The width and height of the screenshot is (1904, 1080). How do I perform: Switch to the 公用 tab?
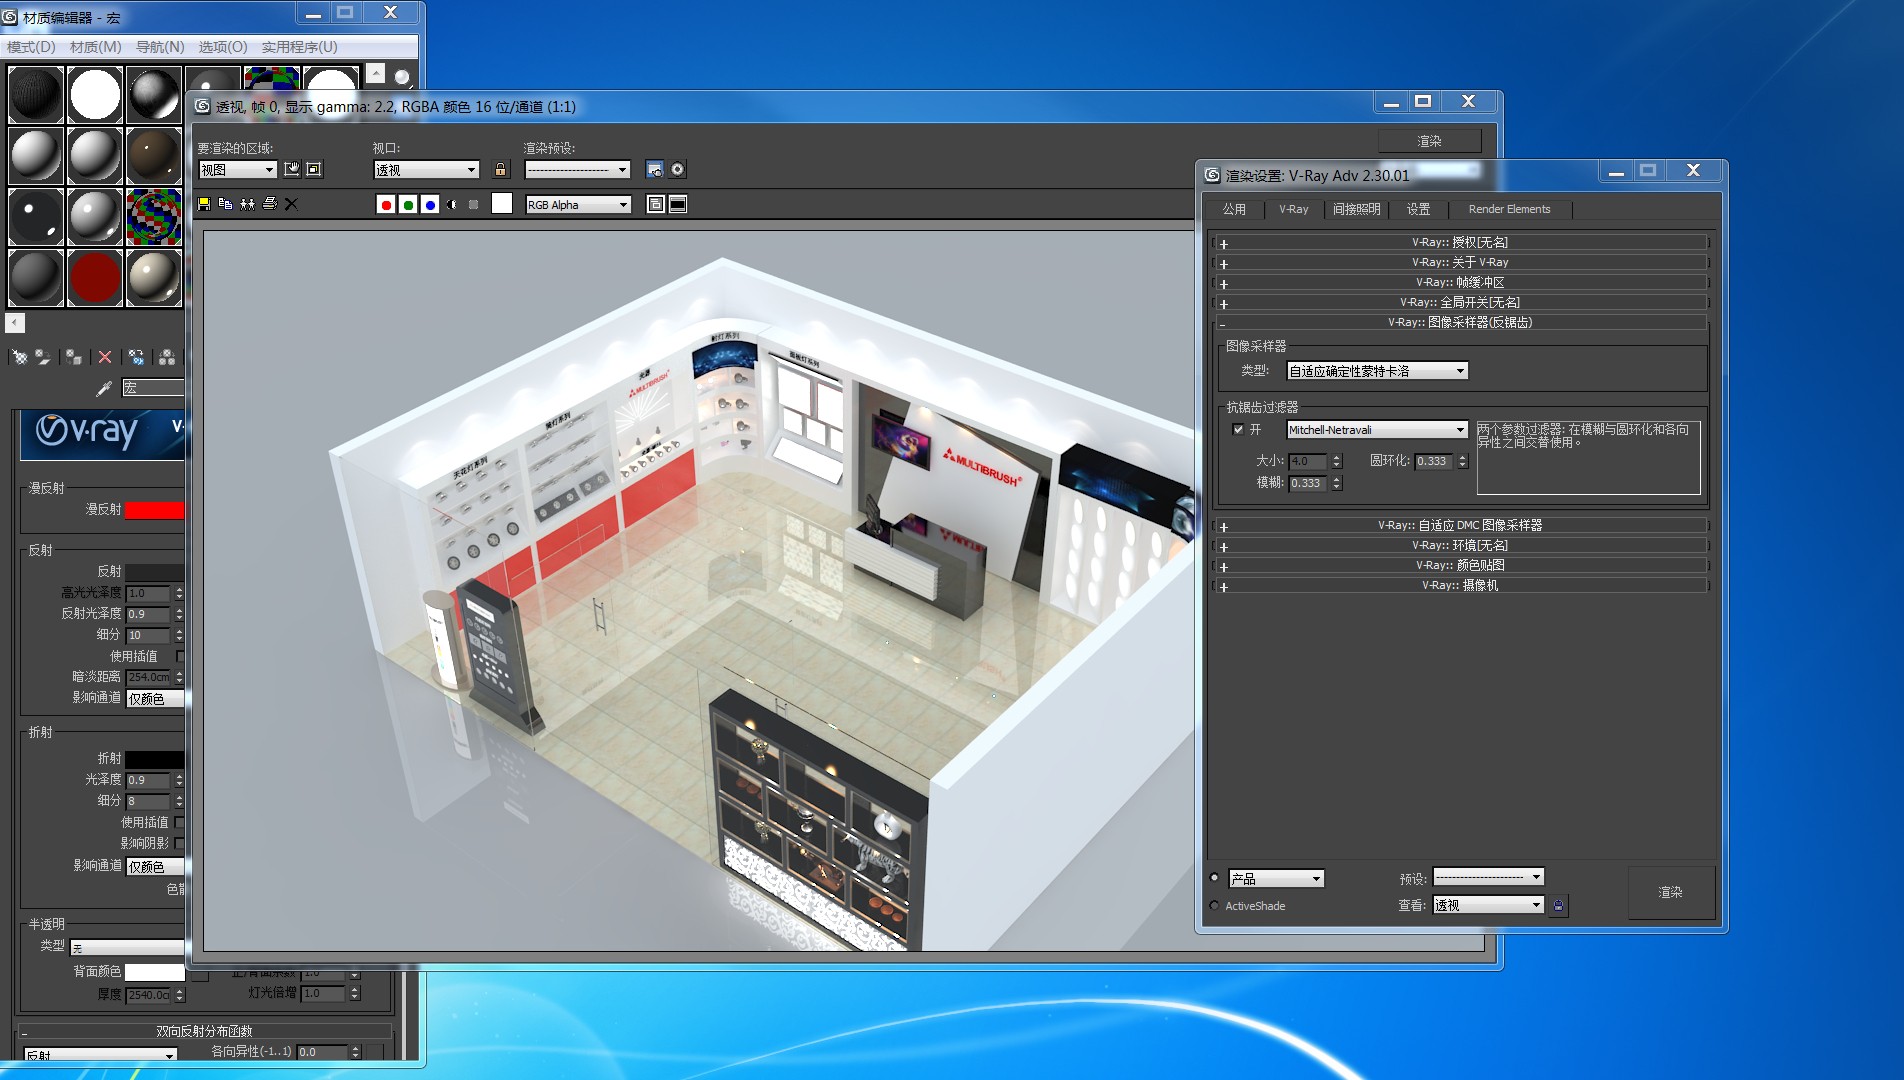pos(1234,209)
